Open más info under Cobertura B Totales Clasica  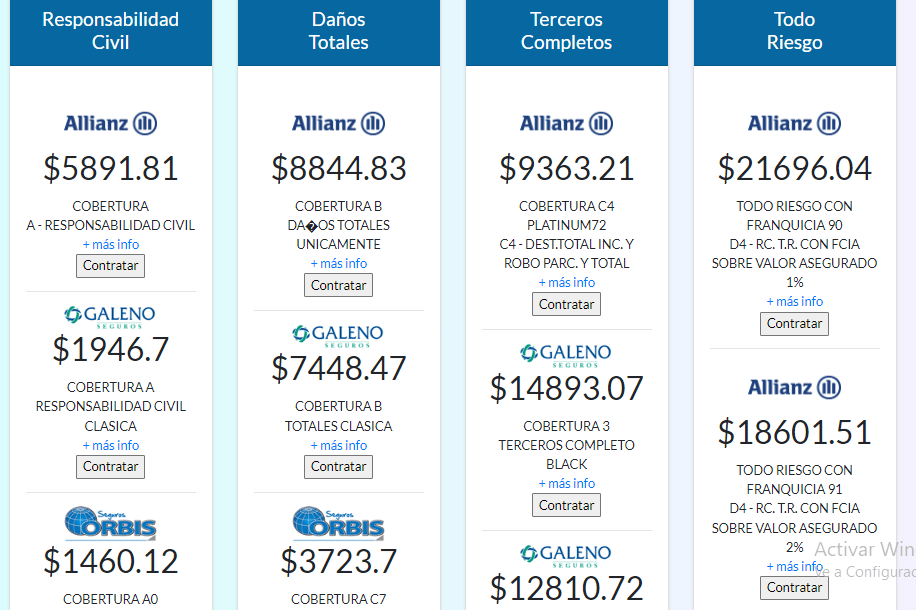pyautogui.click(x=338, y=445)
